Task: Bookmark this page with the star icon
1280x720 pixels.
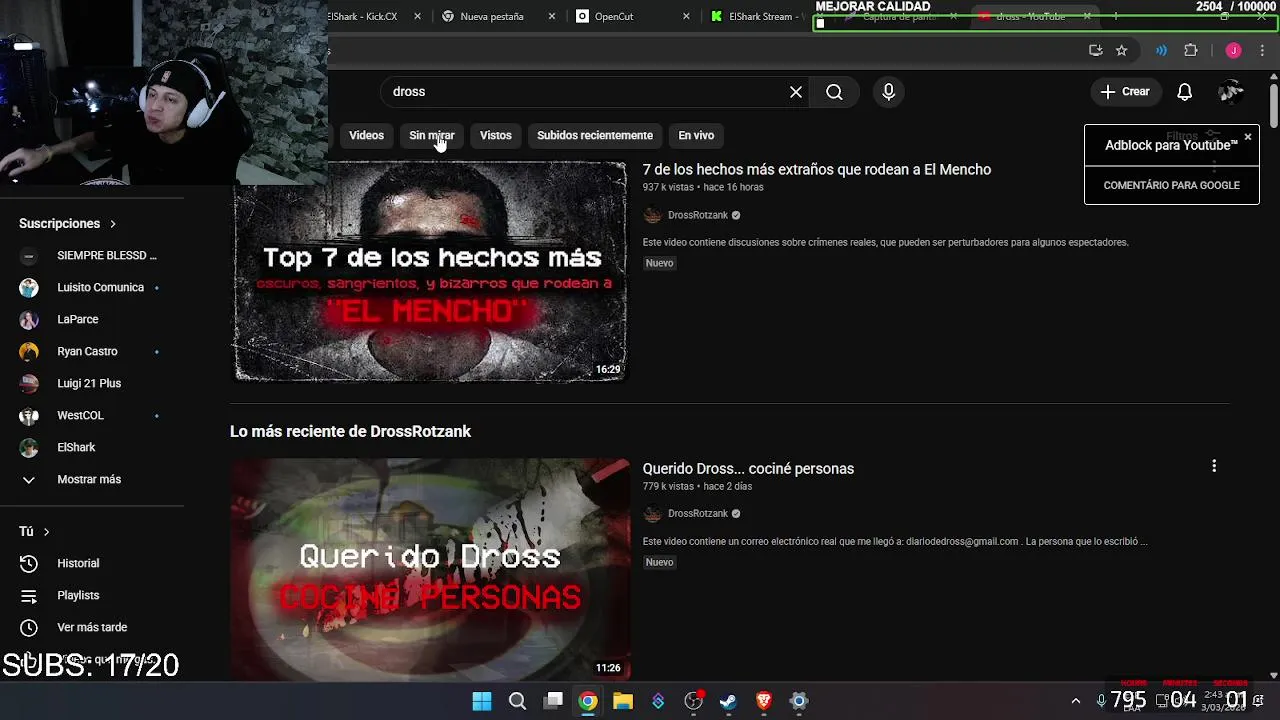Action: 1122,51
